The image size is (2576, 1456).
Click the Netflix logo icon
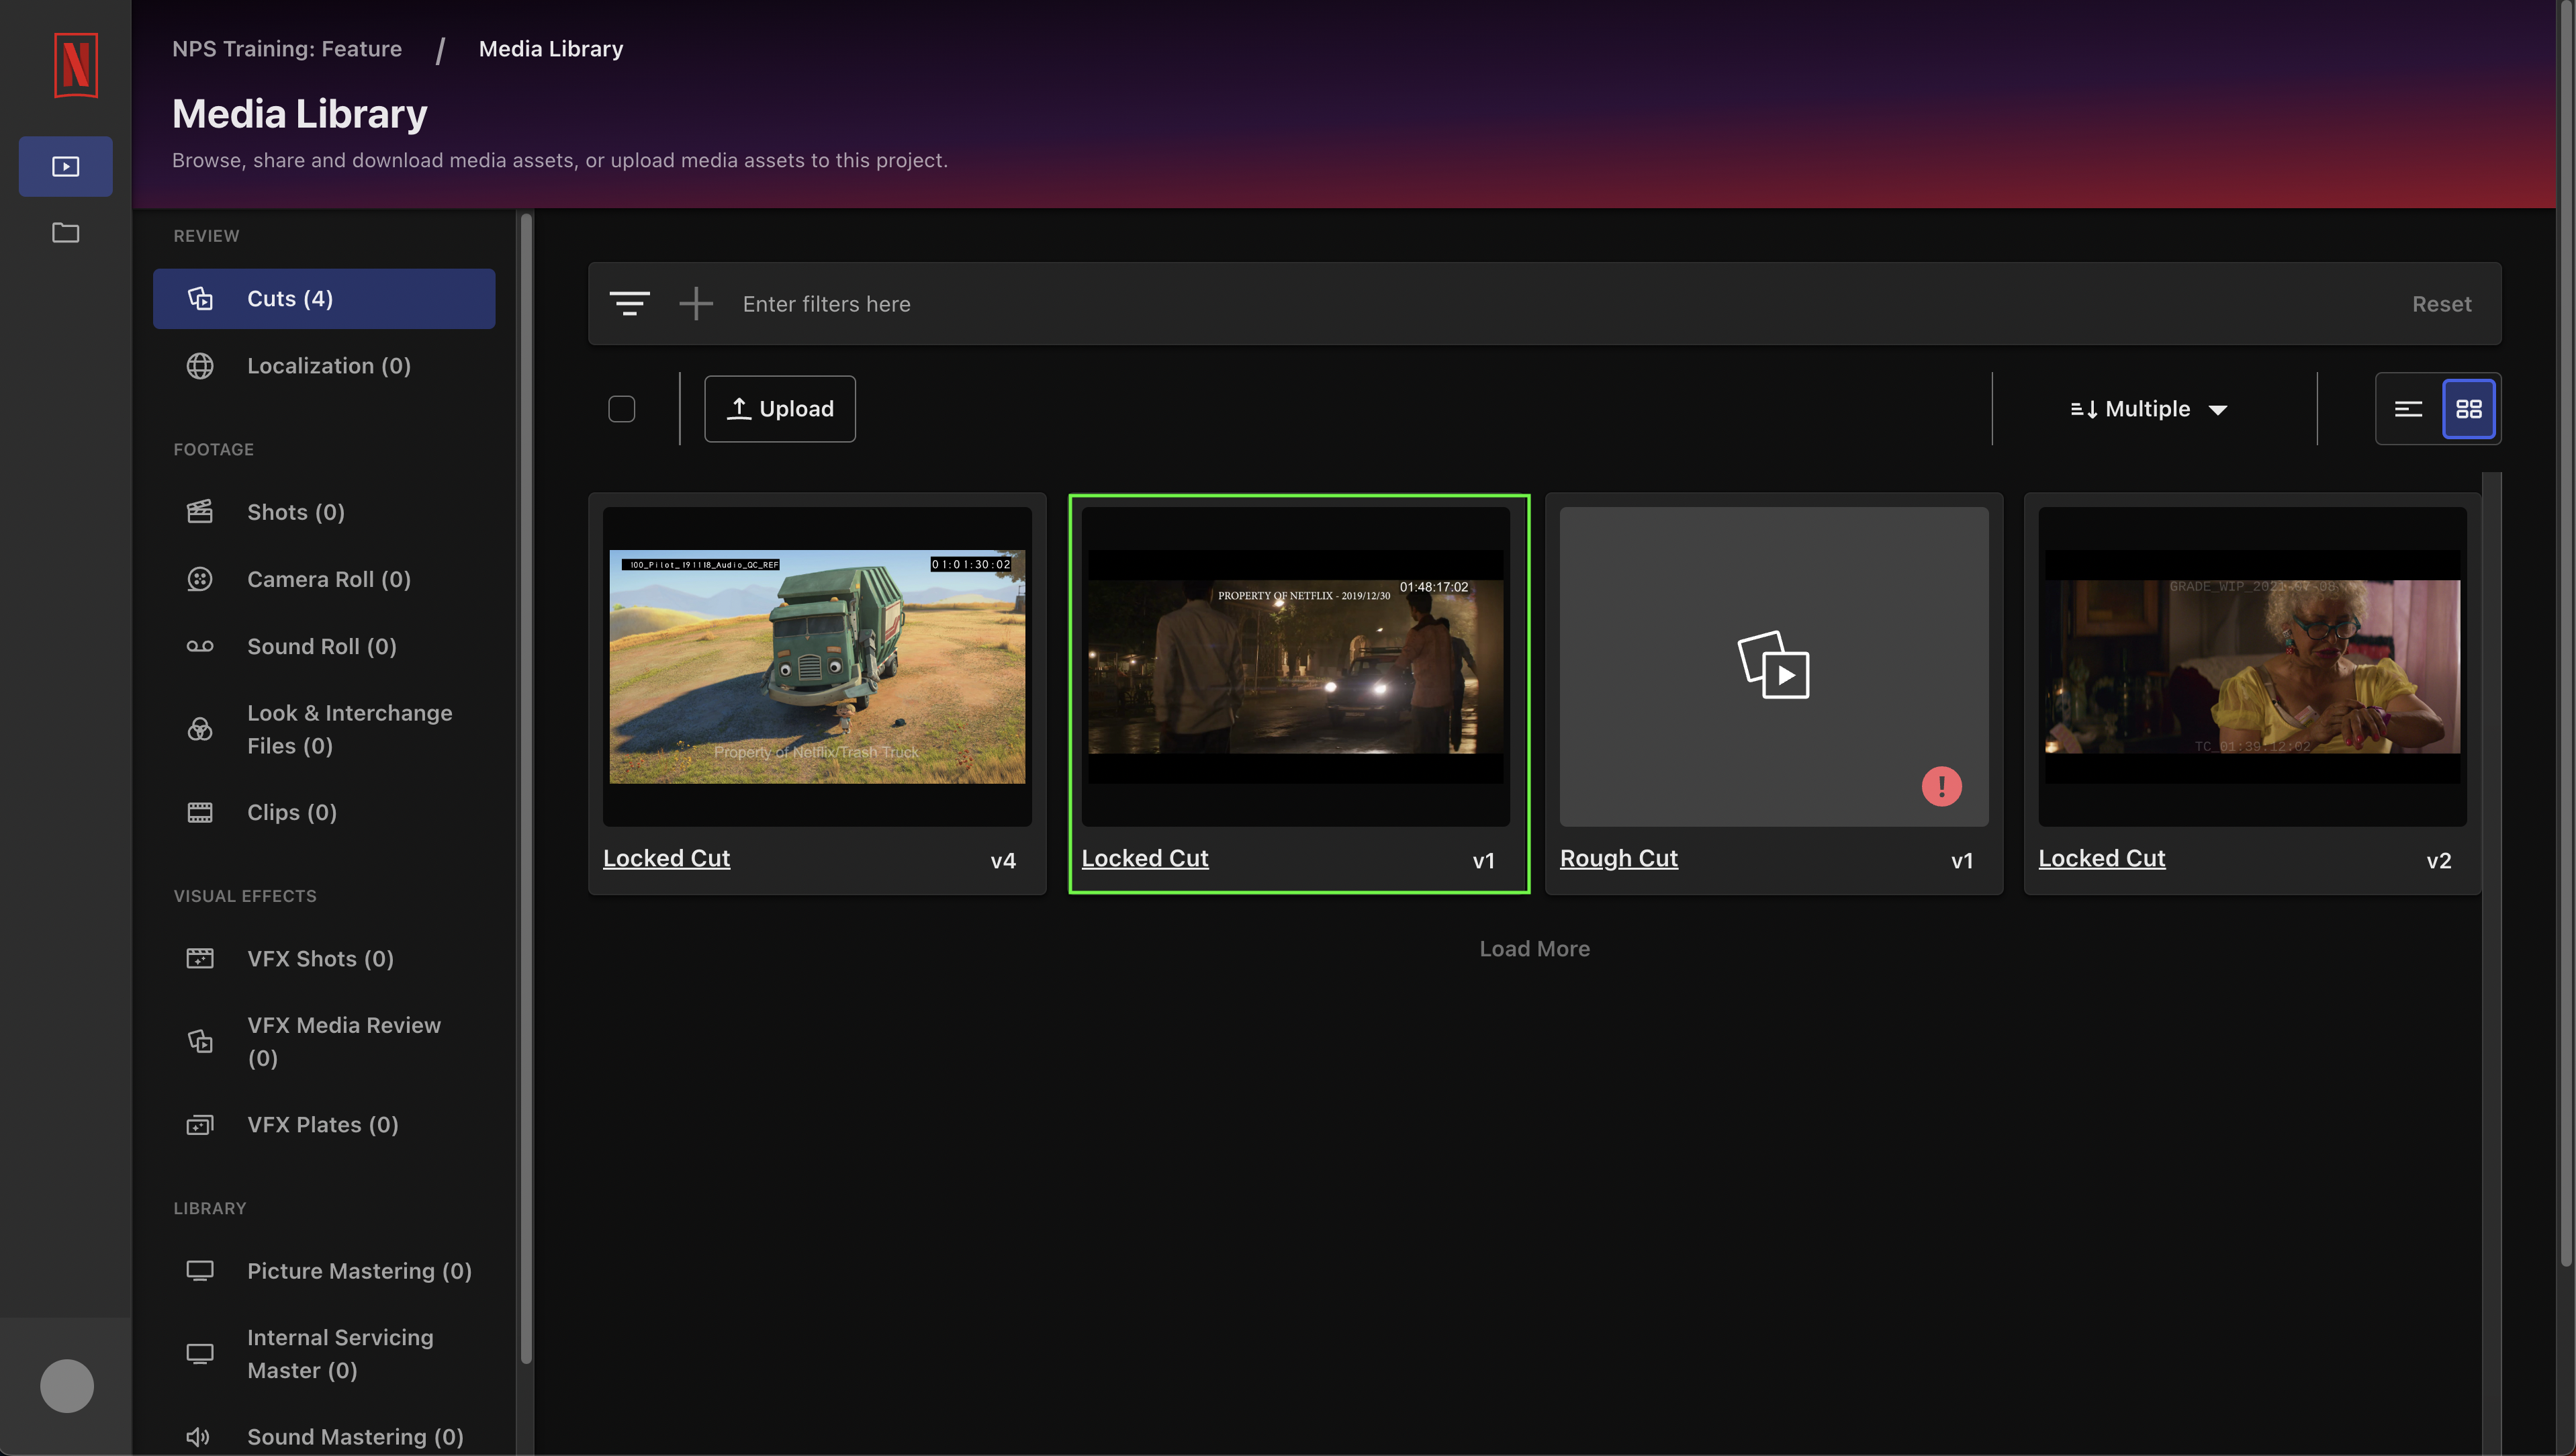(75, 65)
